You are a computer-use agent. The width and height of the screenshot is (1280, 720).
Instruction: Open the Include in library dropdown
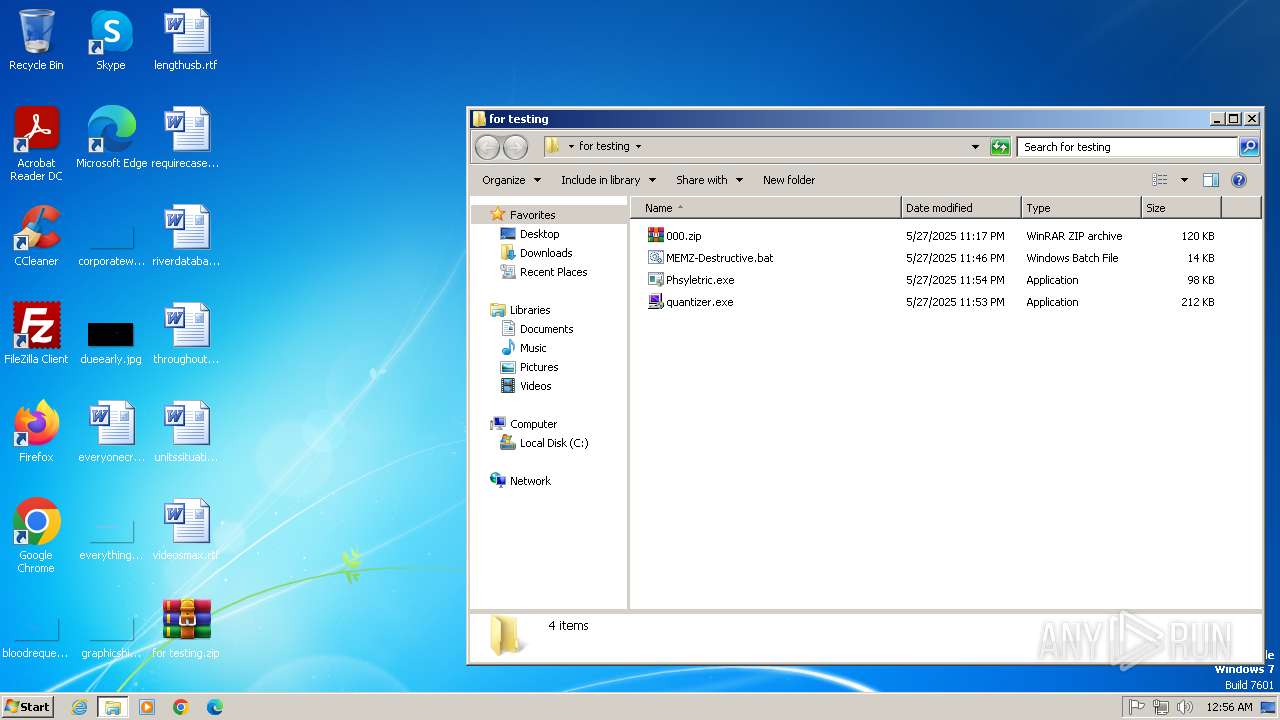[x=608, y=180]
